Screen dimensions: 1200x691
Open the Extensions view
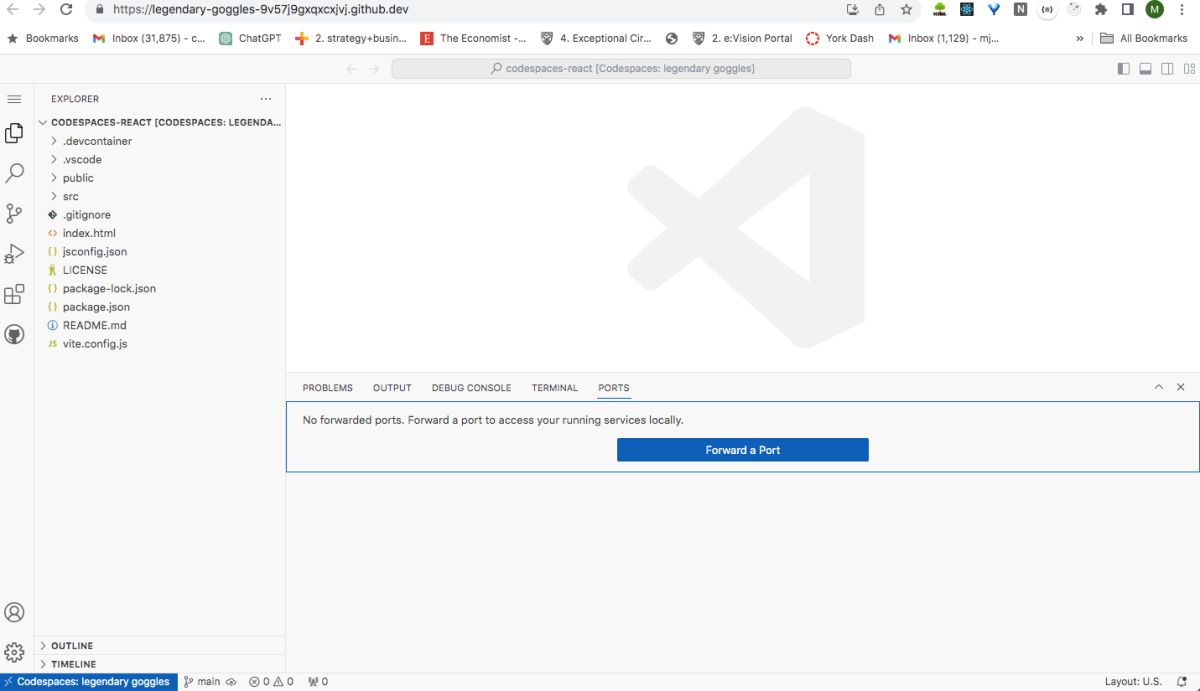click(14, 294)
